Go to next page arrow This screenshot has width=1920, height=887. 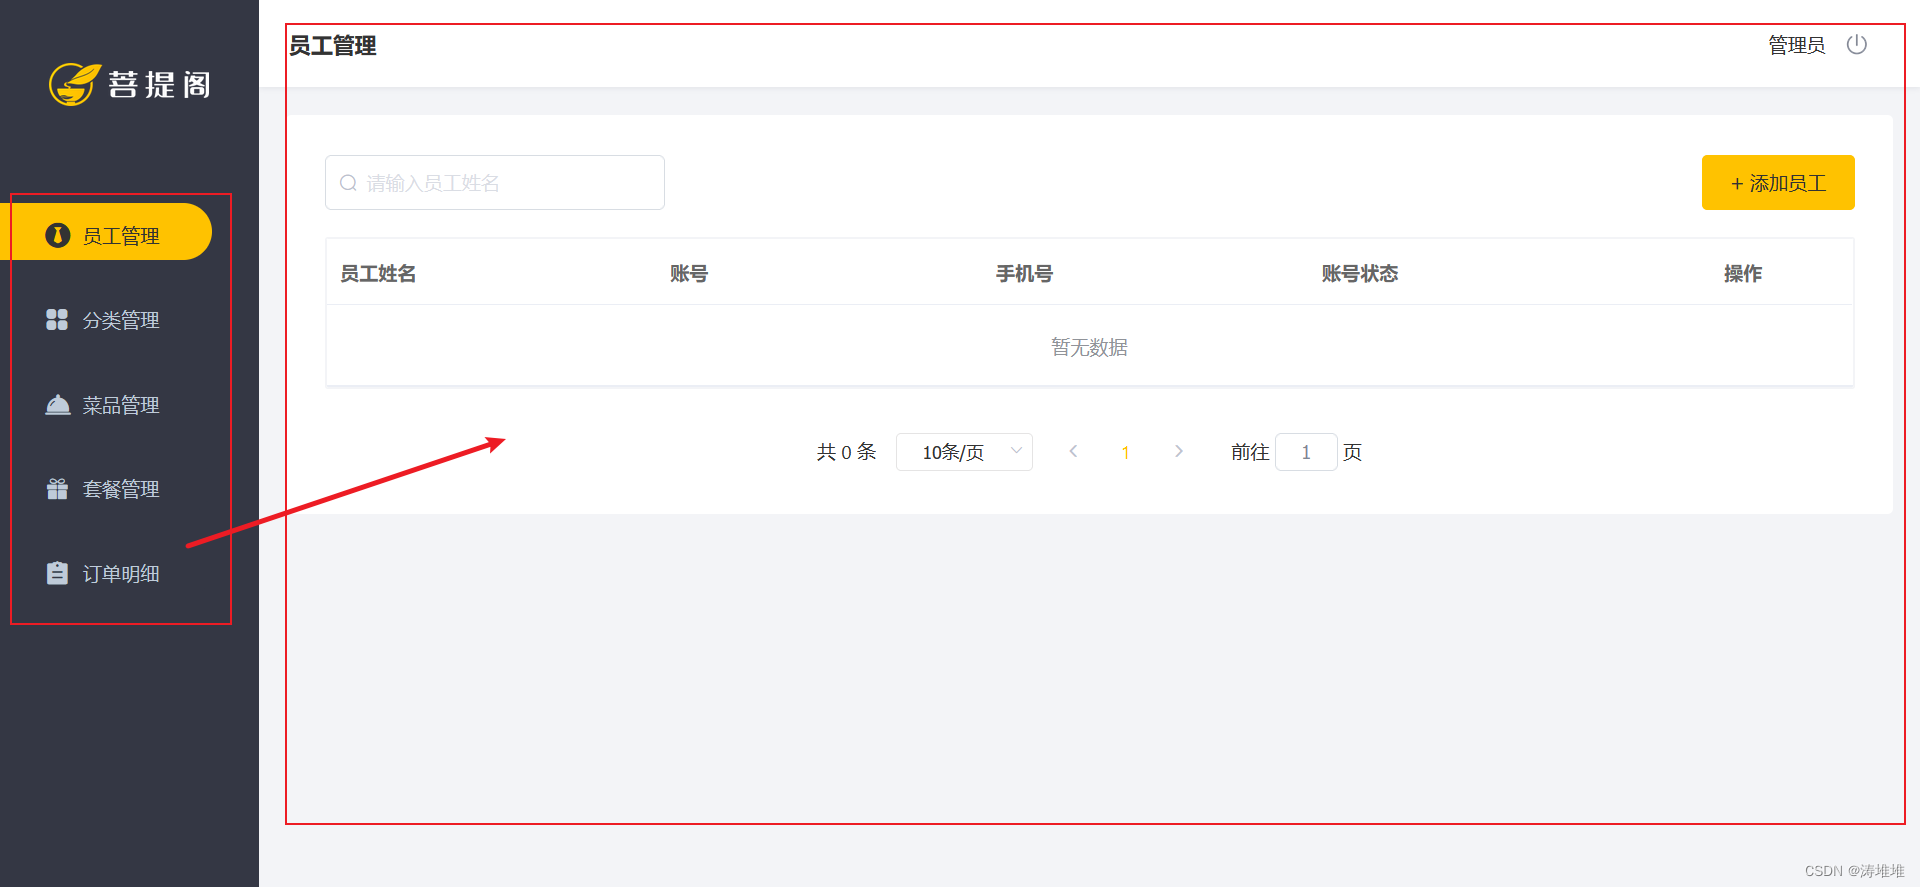point(1179,452)
